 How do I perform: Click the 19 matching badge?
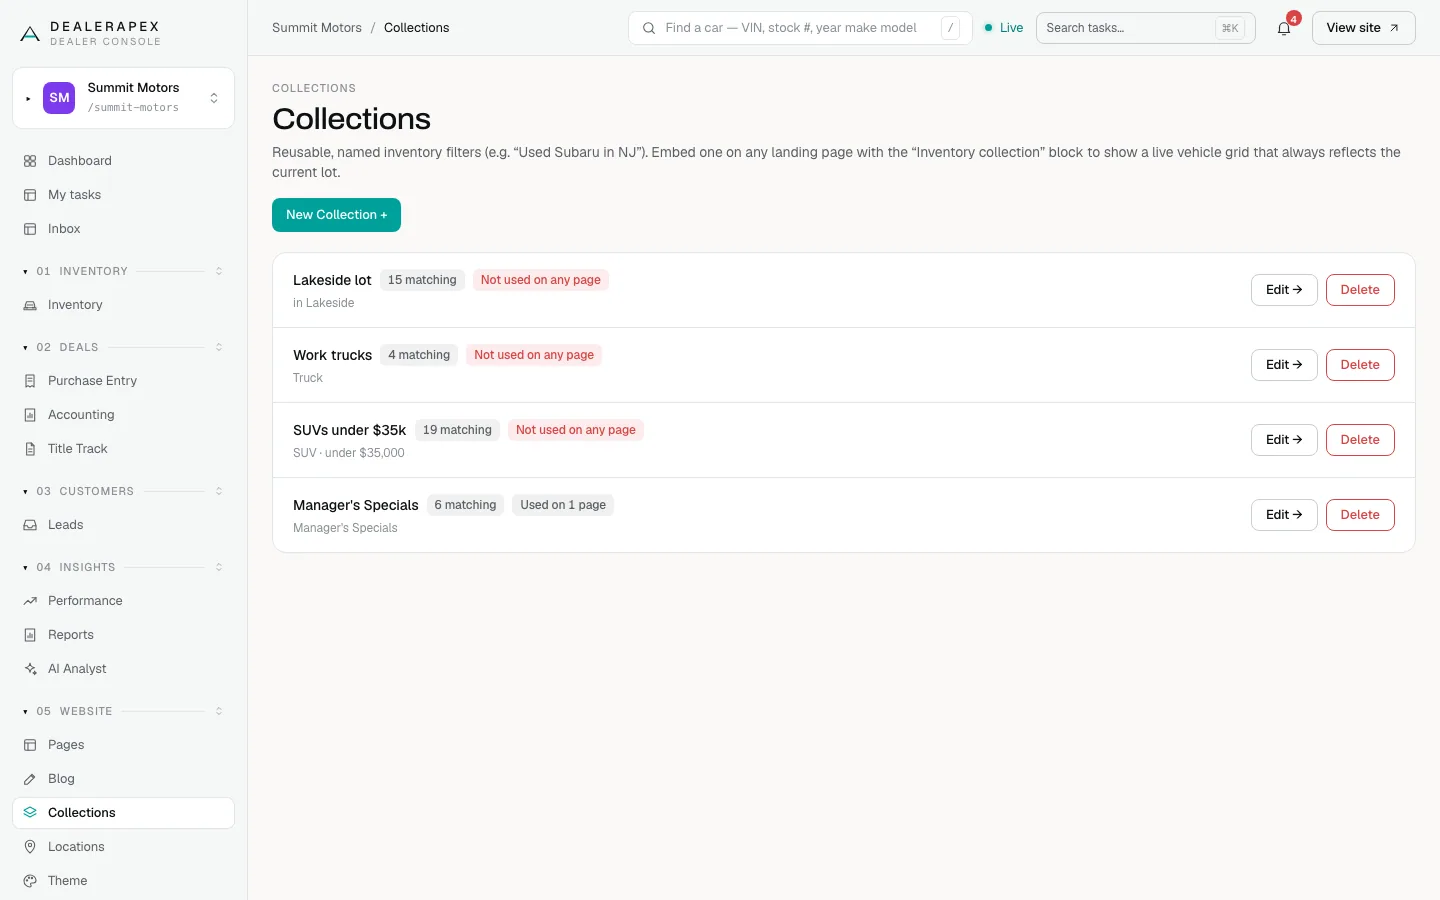(457, 430)
